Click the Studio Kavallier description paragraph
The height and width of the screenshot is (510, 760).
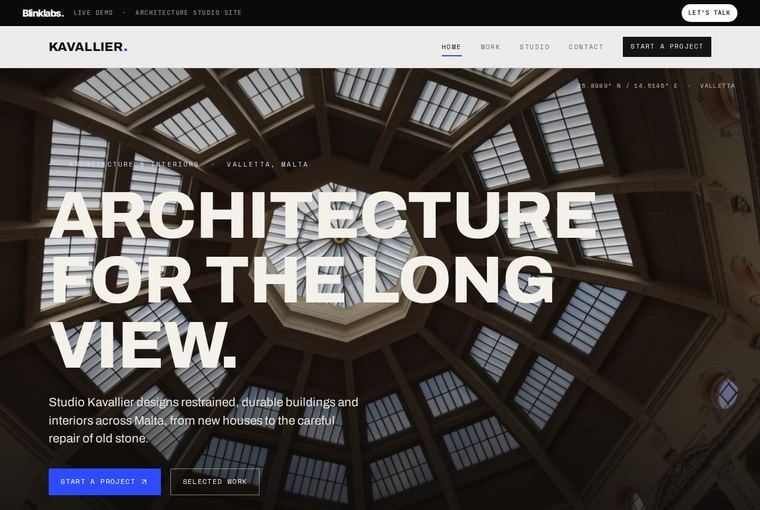tap(204, 420)
